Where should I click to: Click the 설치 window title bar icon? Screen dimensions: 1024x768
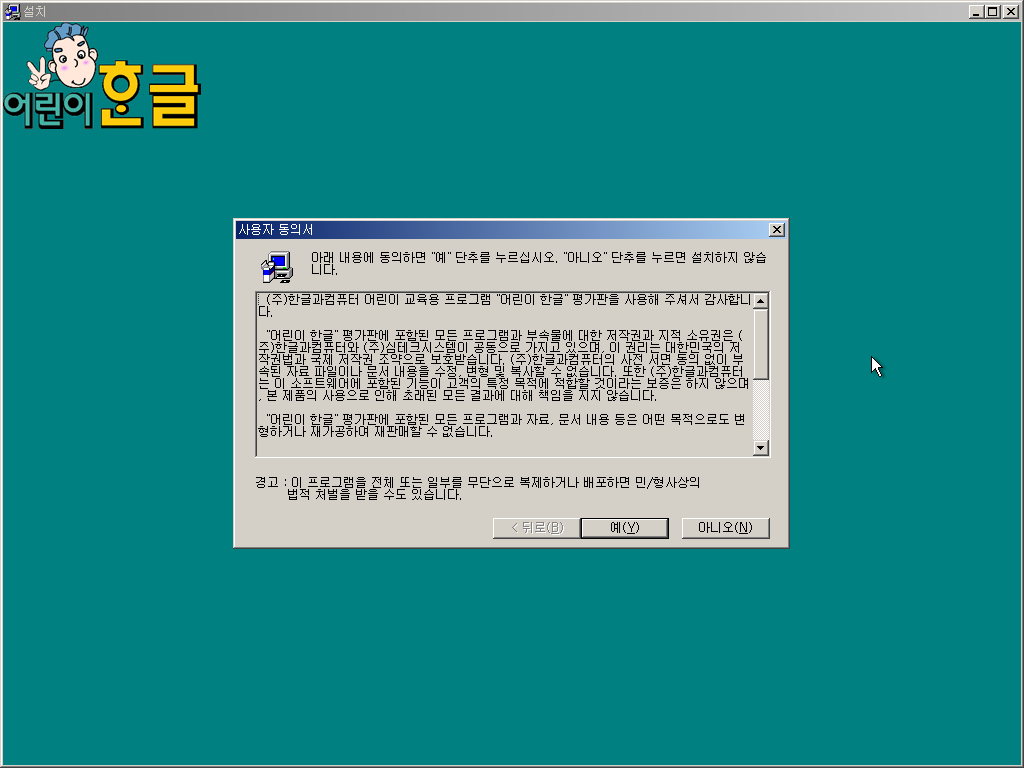coord(12,11)
